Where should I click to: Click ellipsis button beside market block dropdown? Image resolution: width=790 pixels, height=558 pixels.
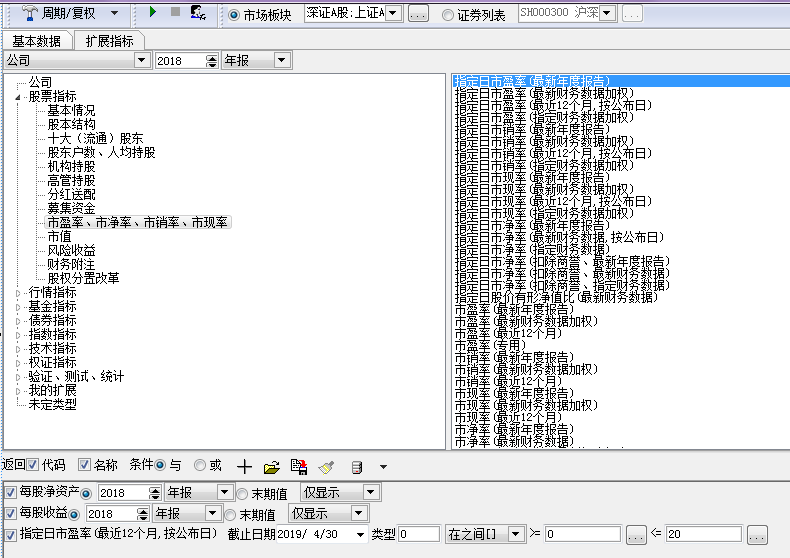(418, 14)
